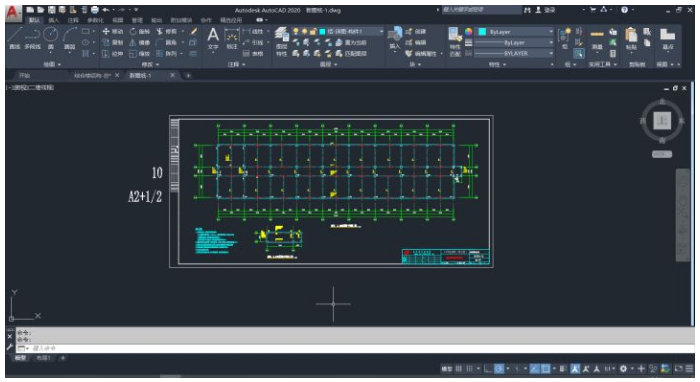Click the Undo arrow in quick access toolbar
This screenshot has width=700, height=382.
click(106, 10)
